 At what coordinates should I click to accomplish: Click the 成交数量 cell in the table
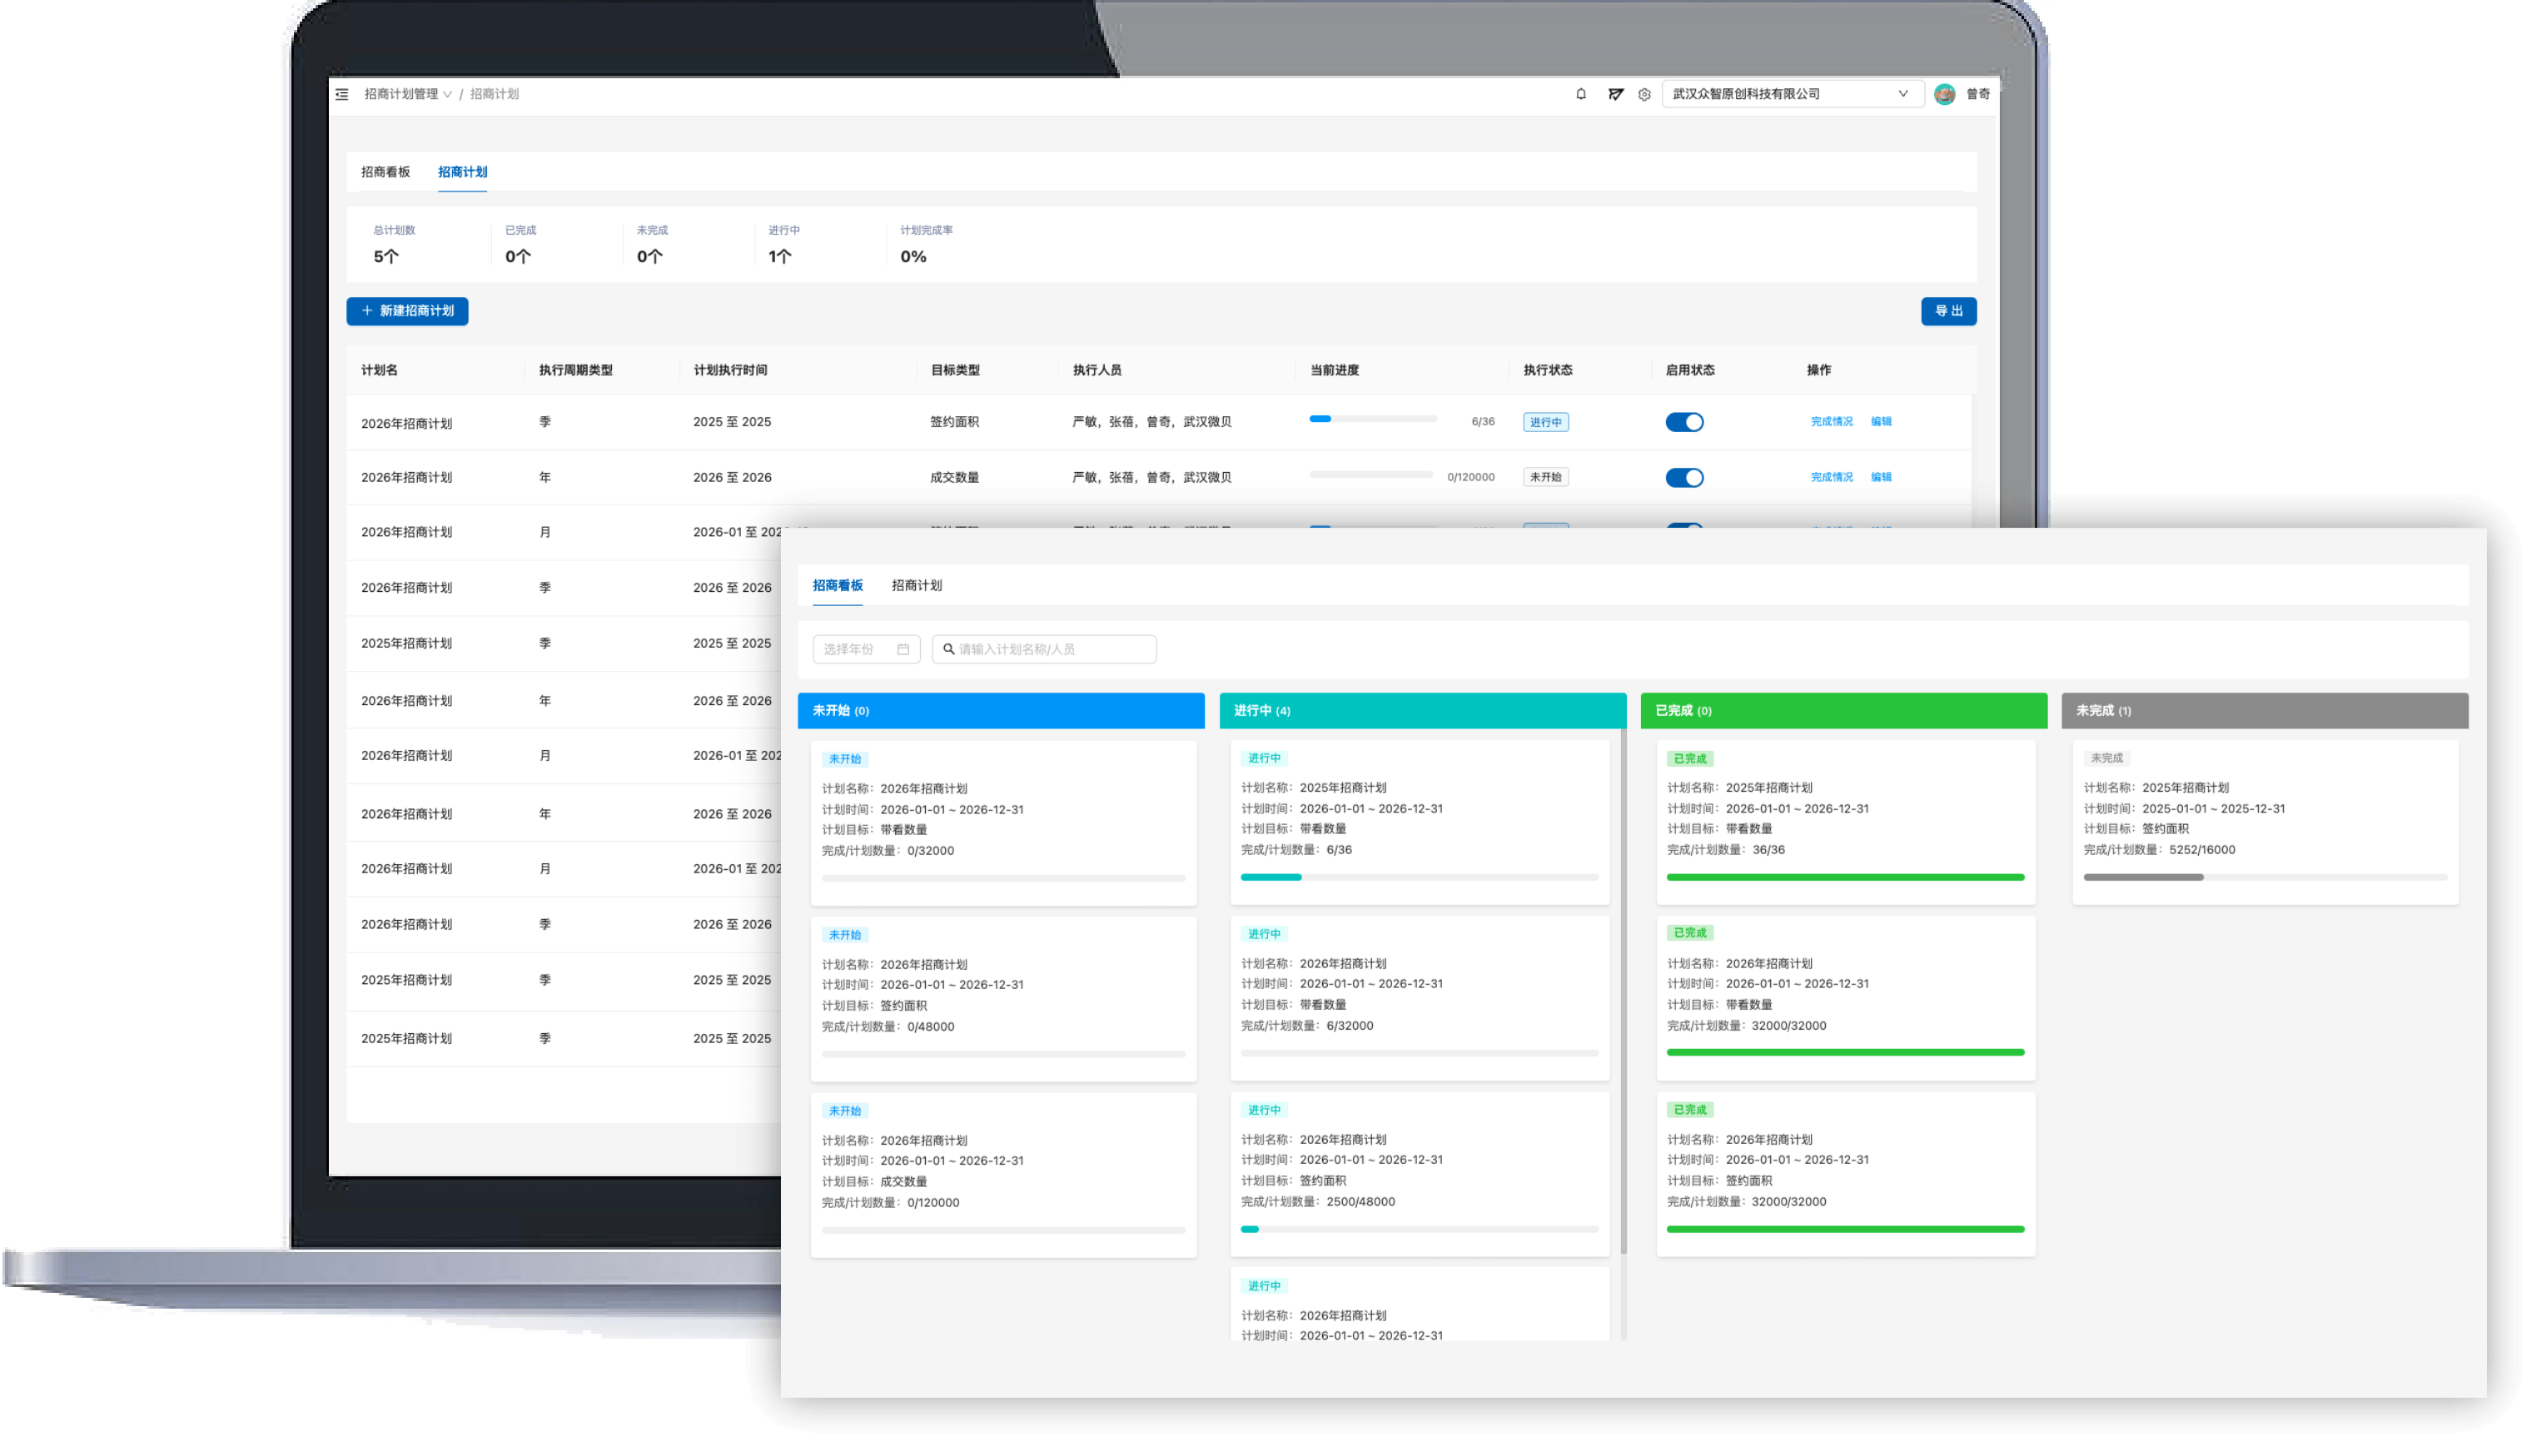pos(954,477)
